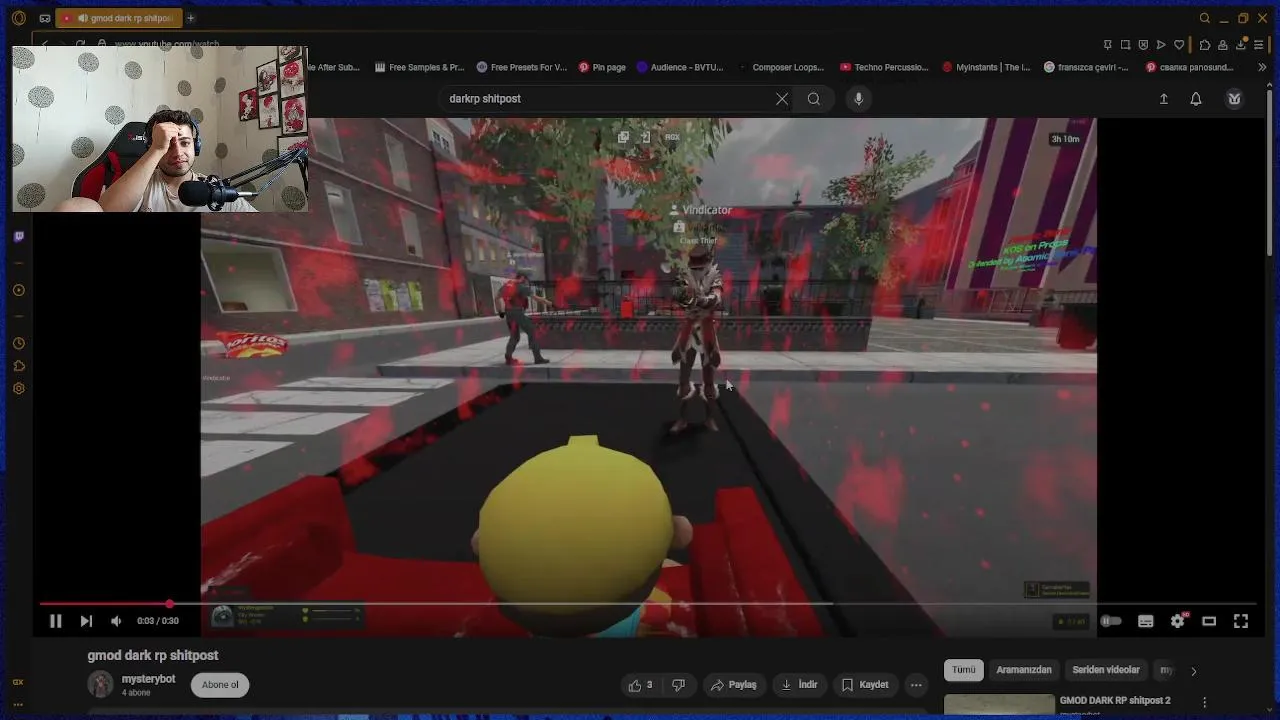The width and height of the screenshot is (1280, 720).
Task: Switch to gmod dark rp shitpost tab
Action: [x=120, y=18]
